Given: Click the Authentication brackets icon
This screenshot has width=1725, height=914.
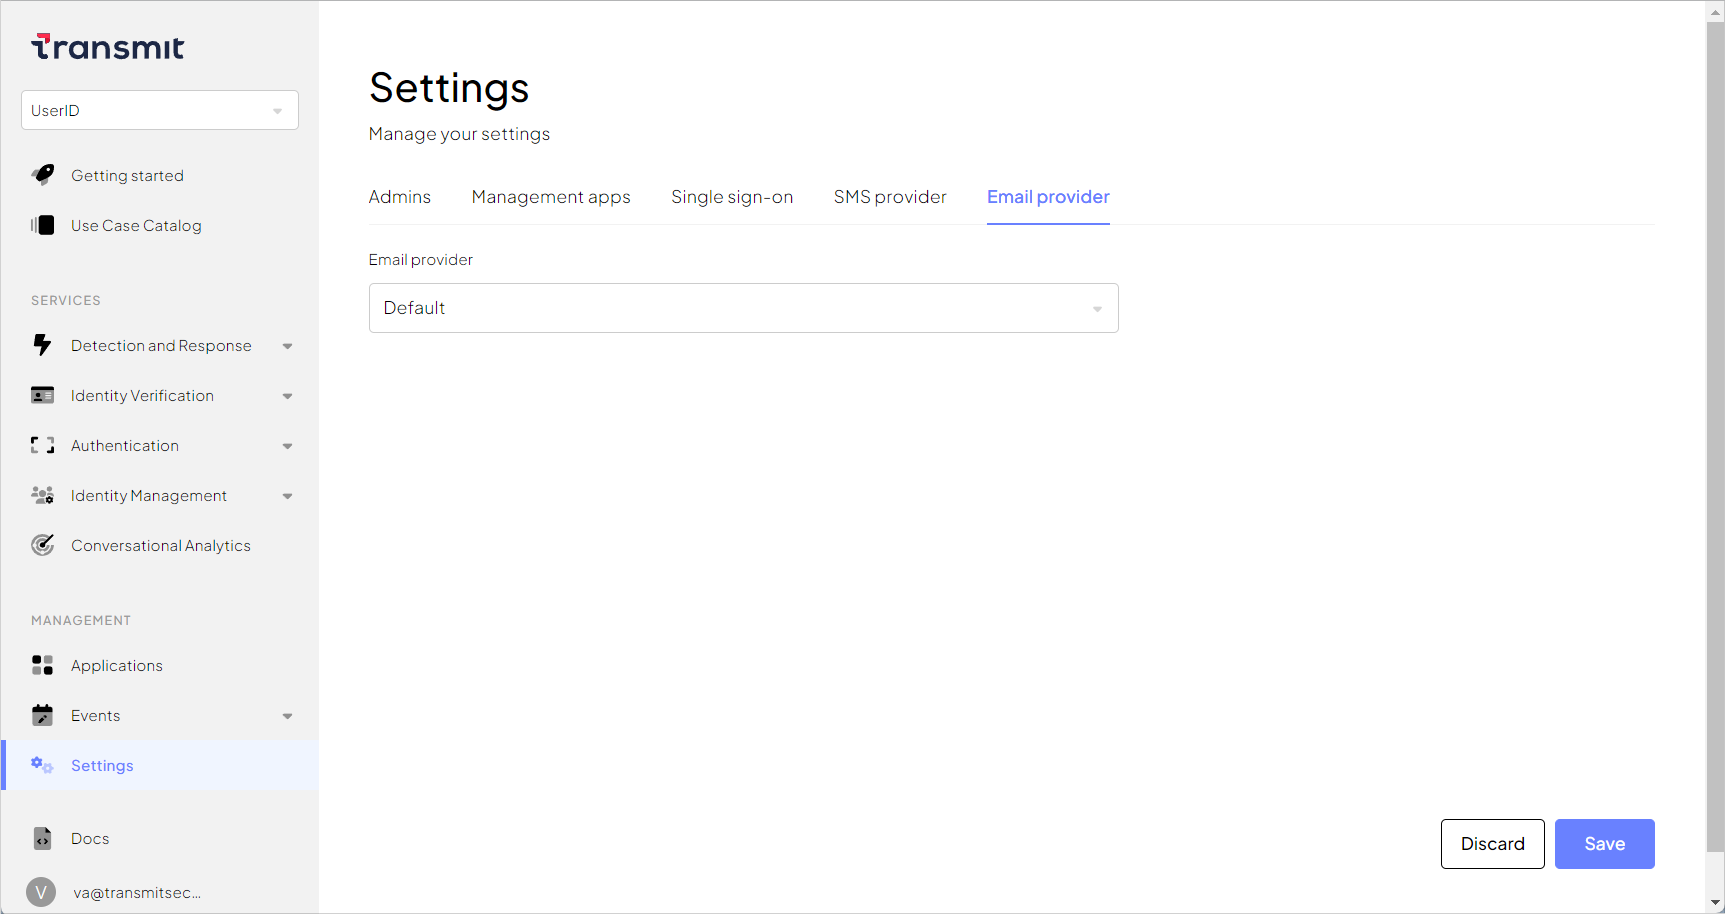Looking at the screenshot, I should (43, 445).
